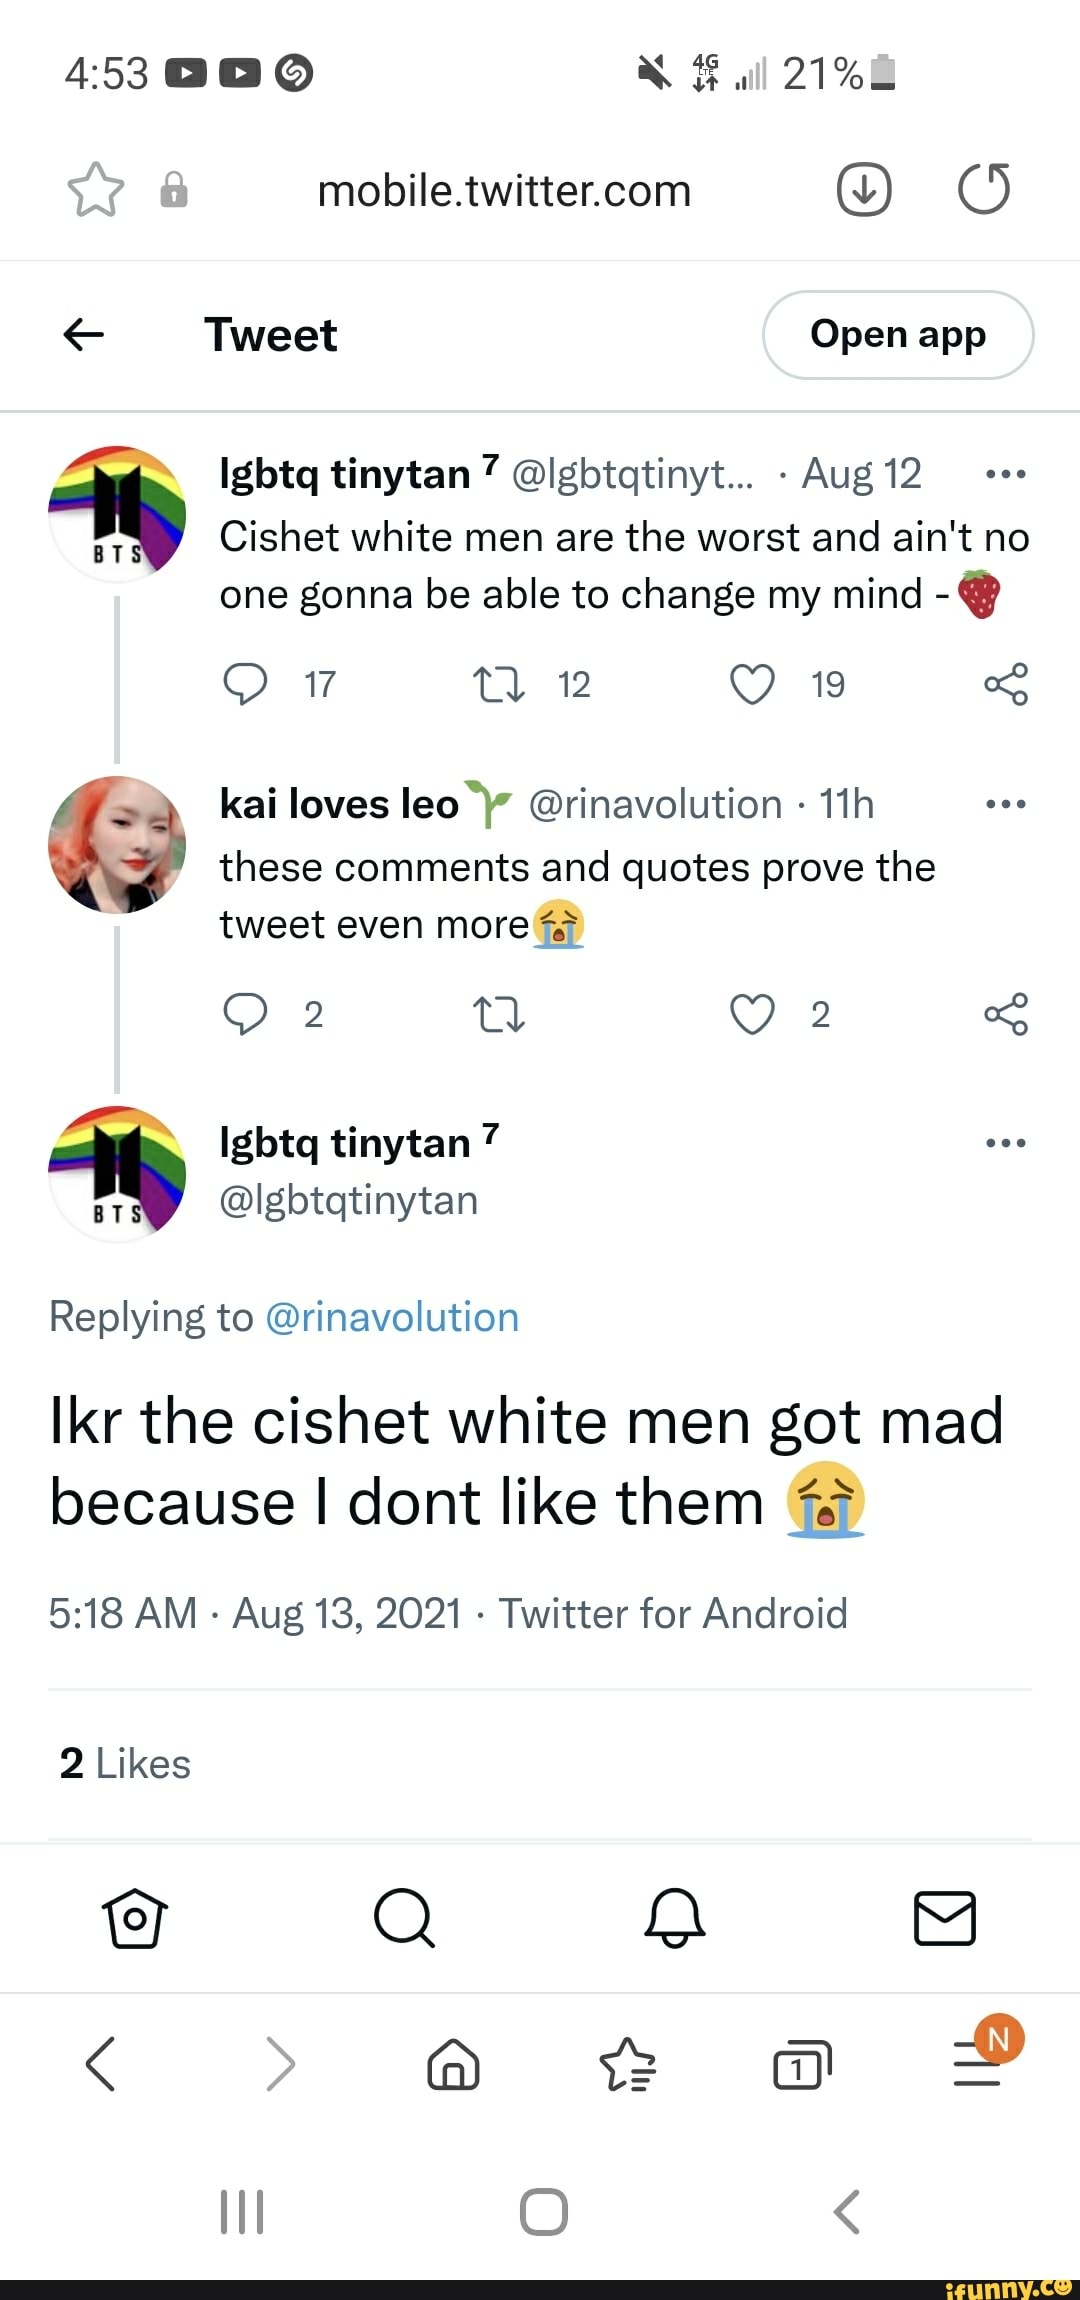Click the @rinavolution replying-to link

point(393,1317)
